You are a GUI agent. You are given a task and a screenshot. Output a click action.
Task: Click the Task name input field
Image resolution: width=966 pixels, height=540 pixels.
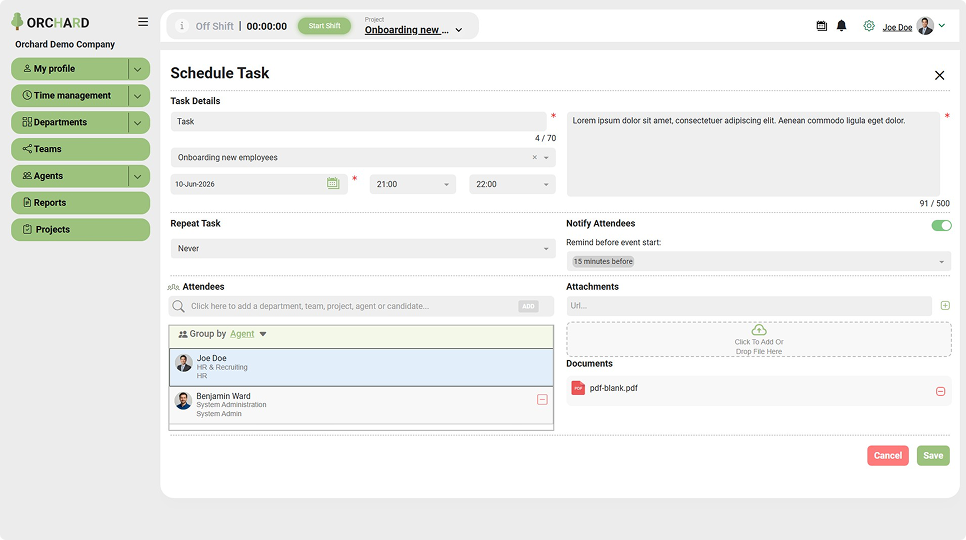pos(359,121)
